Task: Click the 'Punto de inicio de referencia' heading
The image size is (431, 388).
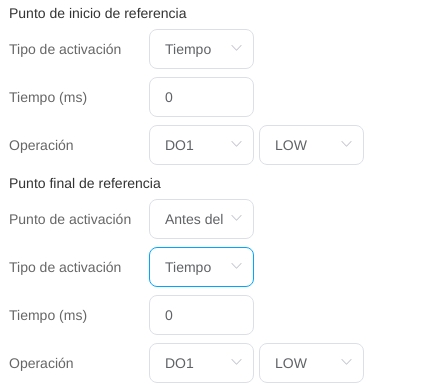Action: pos(98,14)
